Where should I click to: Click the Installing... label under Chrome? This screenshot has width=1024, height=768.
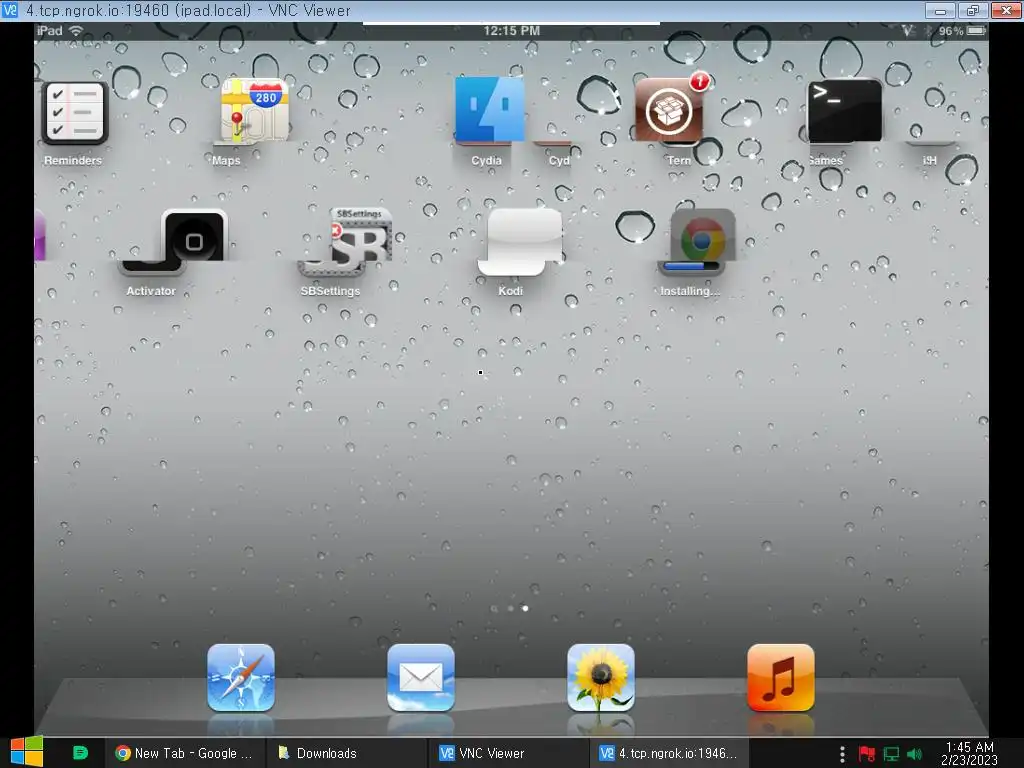[x=690, y=291]
